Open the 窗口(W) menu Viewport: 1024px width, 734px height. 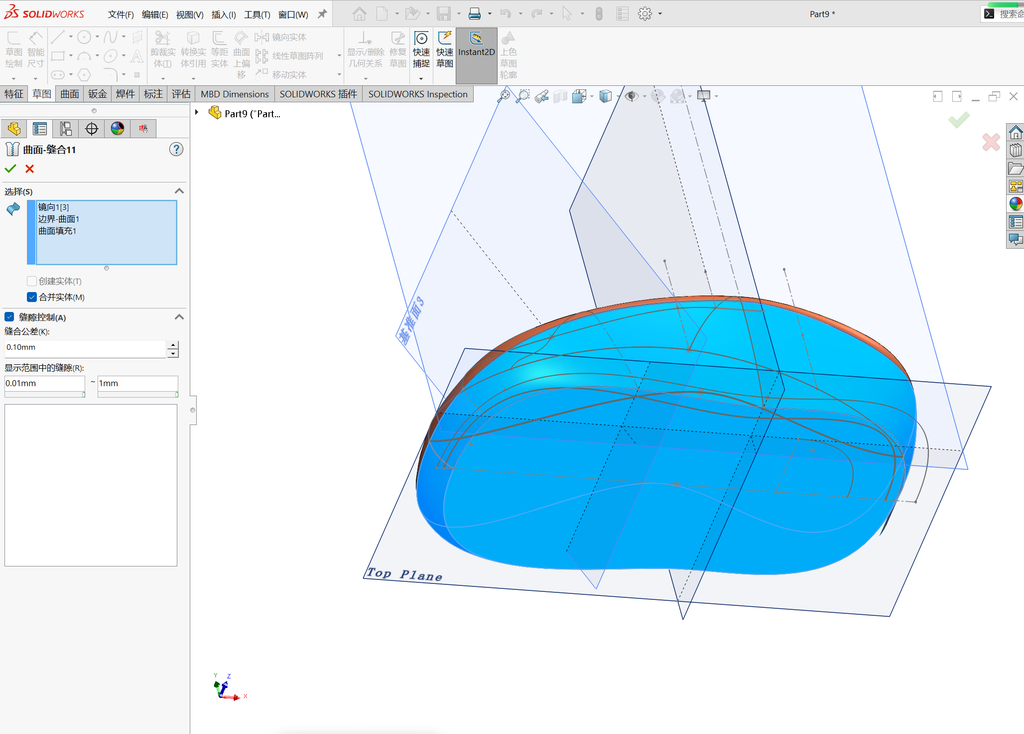coord(293,14)
